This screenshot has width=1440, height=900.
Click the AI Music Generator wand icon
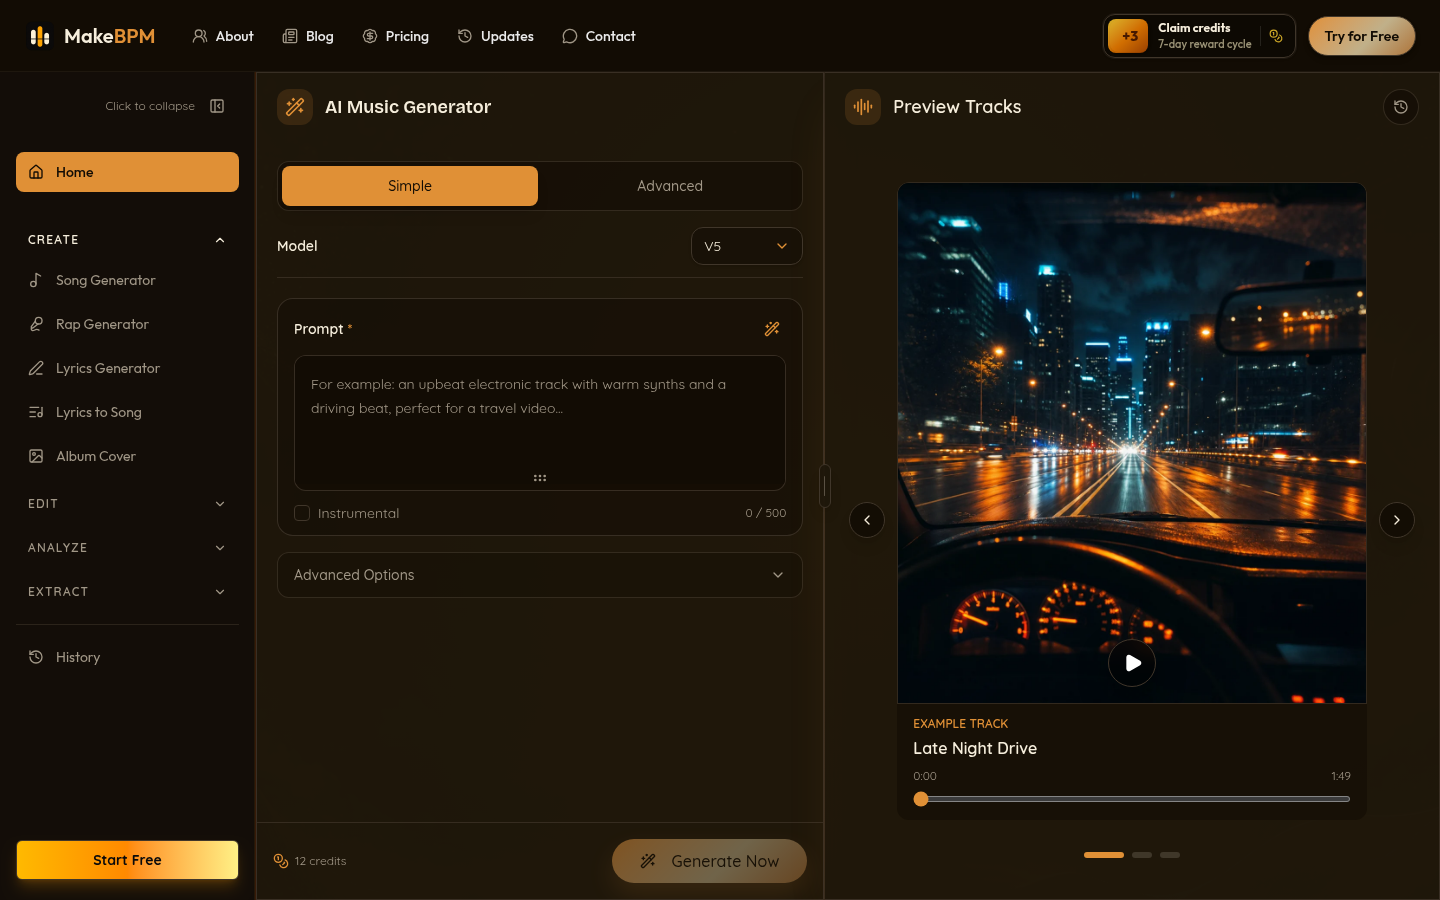point(295,107)
